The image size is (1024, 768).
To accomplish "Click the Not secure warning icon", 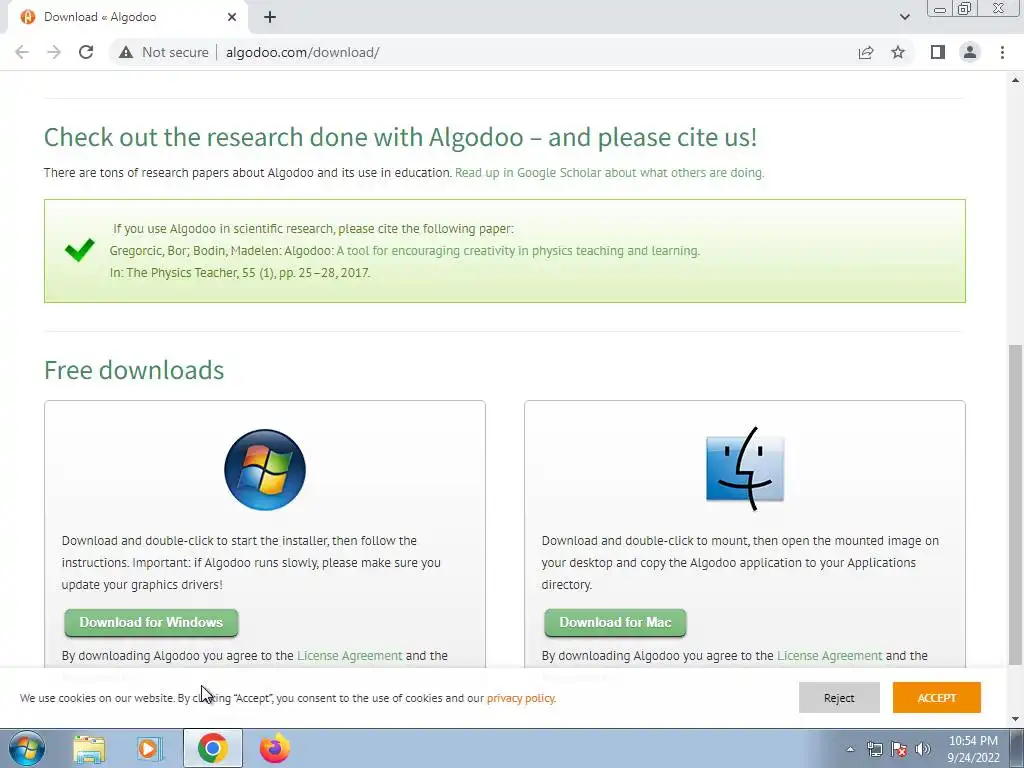I will pos(126,52).
